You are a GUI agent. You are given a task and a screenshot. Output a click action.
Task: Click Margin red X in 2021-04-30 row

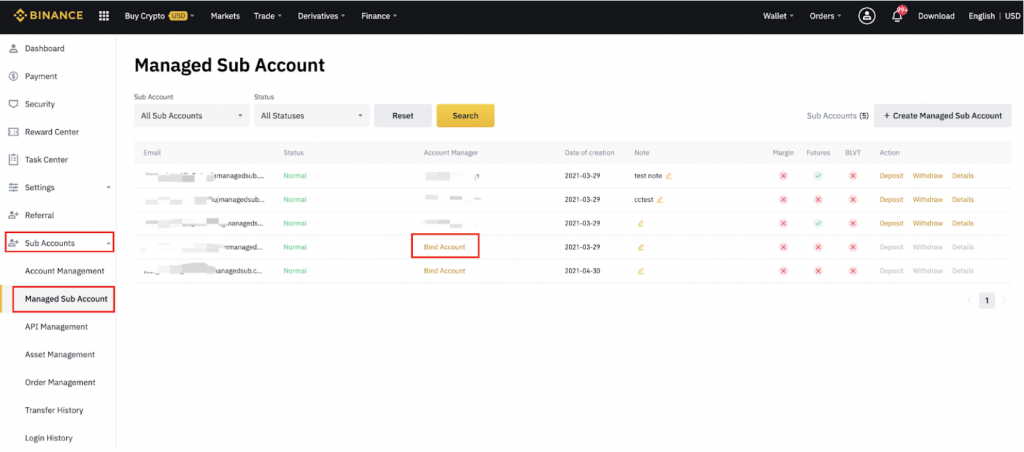783,271
